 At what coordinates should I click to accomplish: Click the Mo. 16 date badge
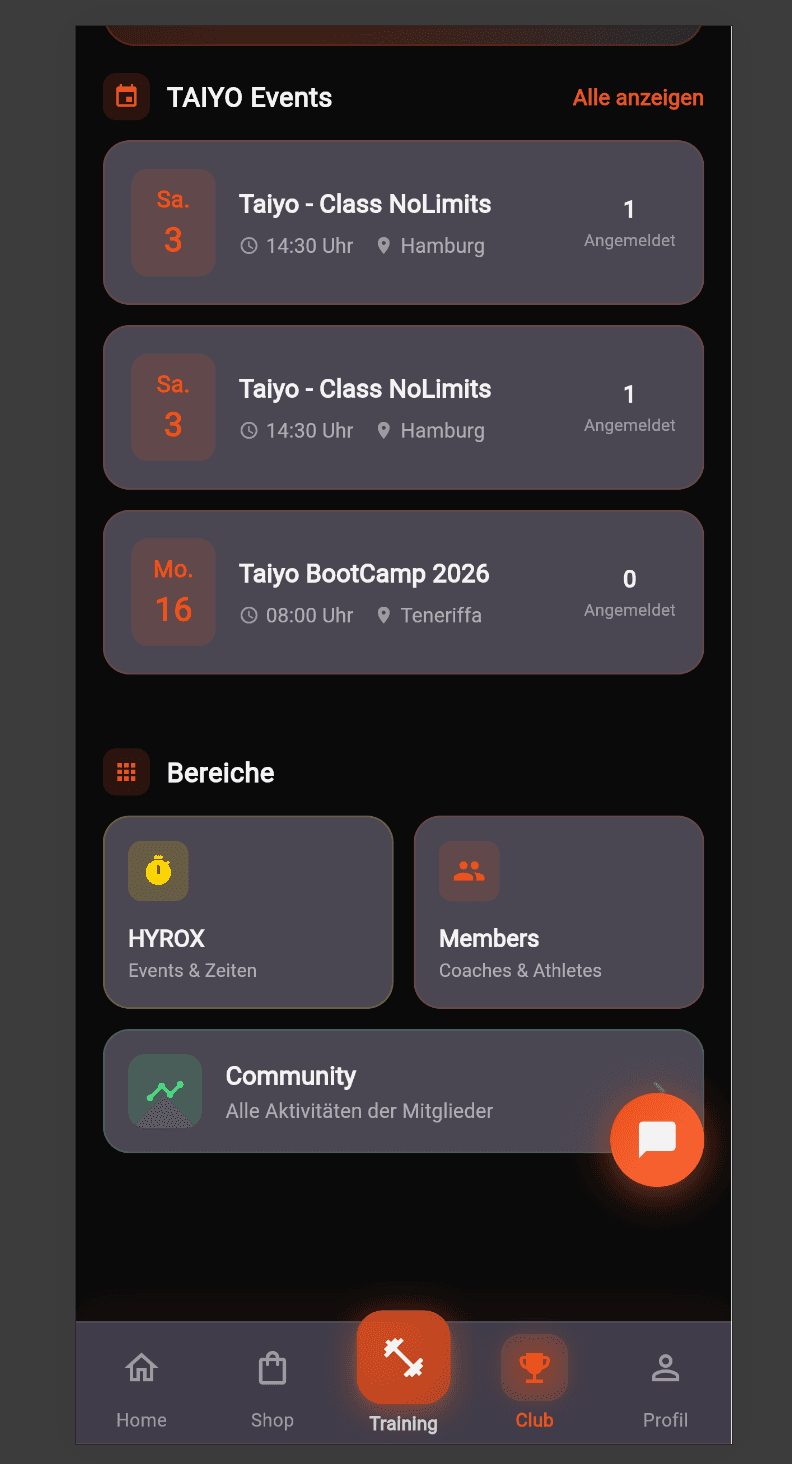173,592
